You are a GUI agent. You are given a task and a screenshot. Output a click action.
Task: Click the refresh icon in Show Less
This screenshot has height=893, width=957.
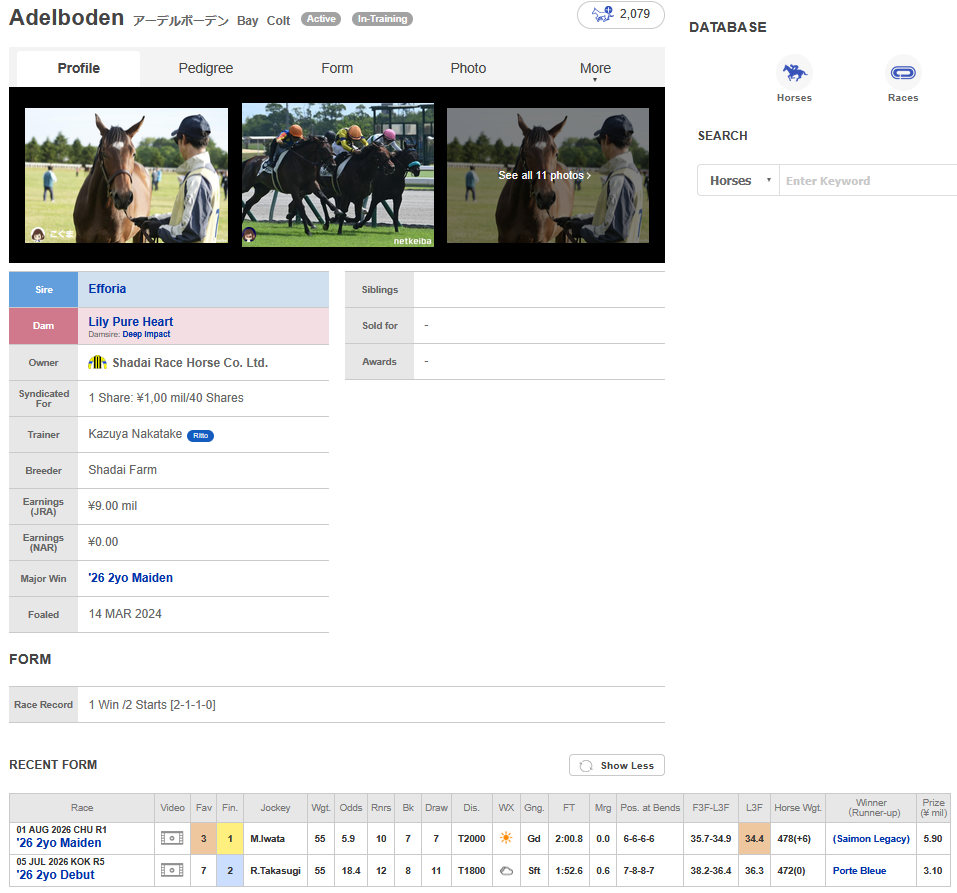pyautogui.click(x=586, y=765)
